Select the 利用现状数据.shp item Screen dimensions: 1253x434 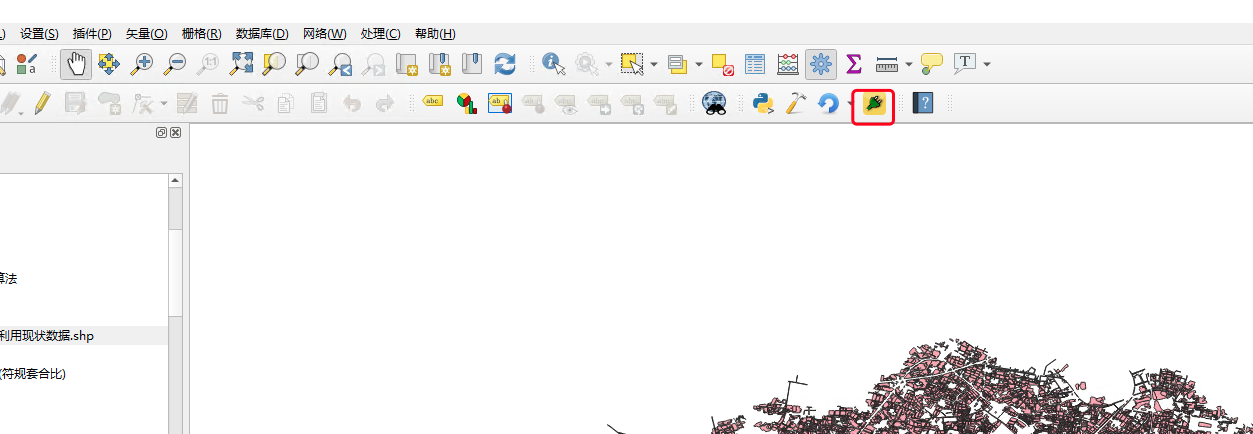click(47, 336)
